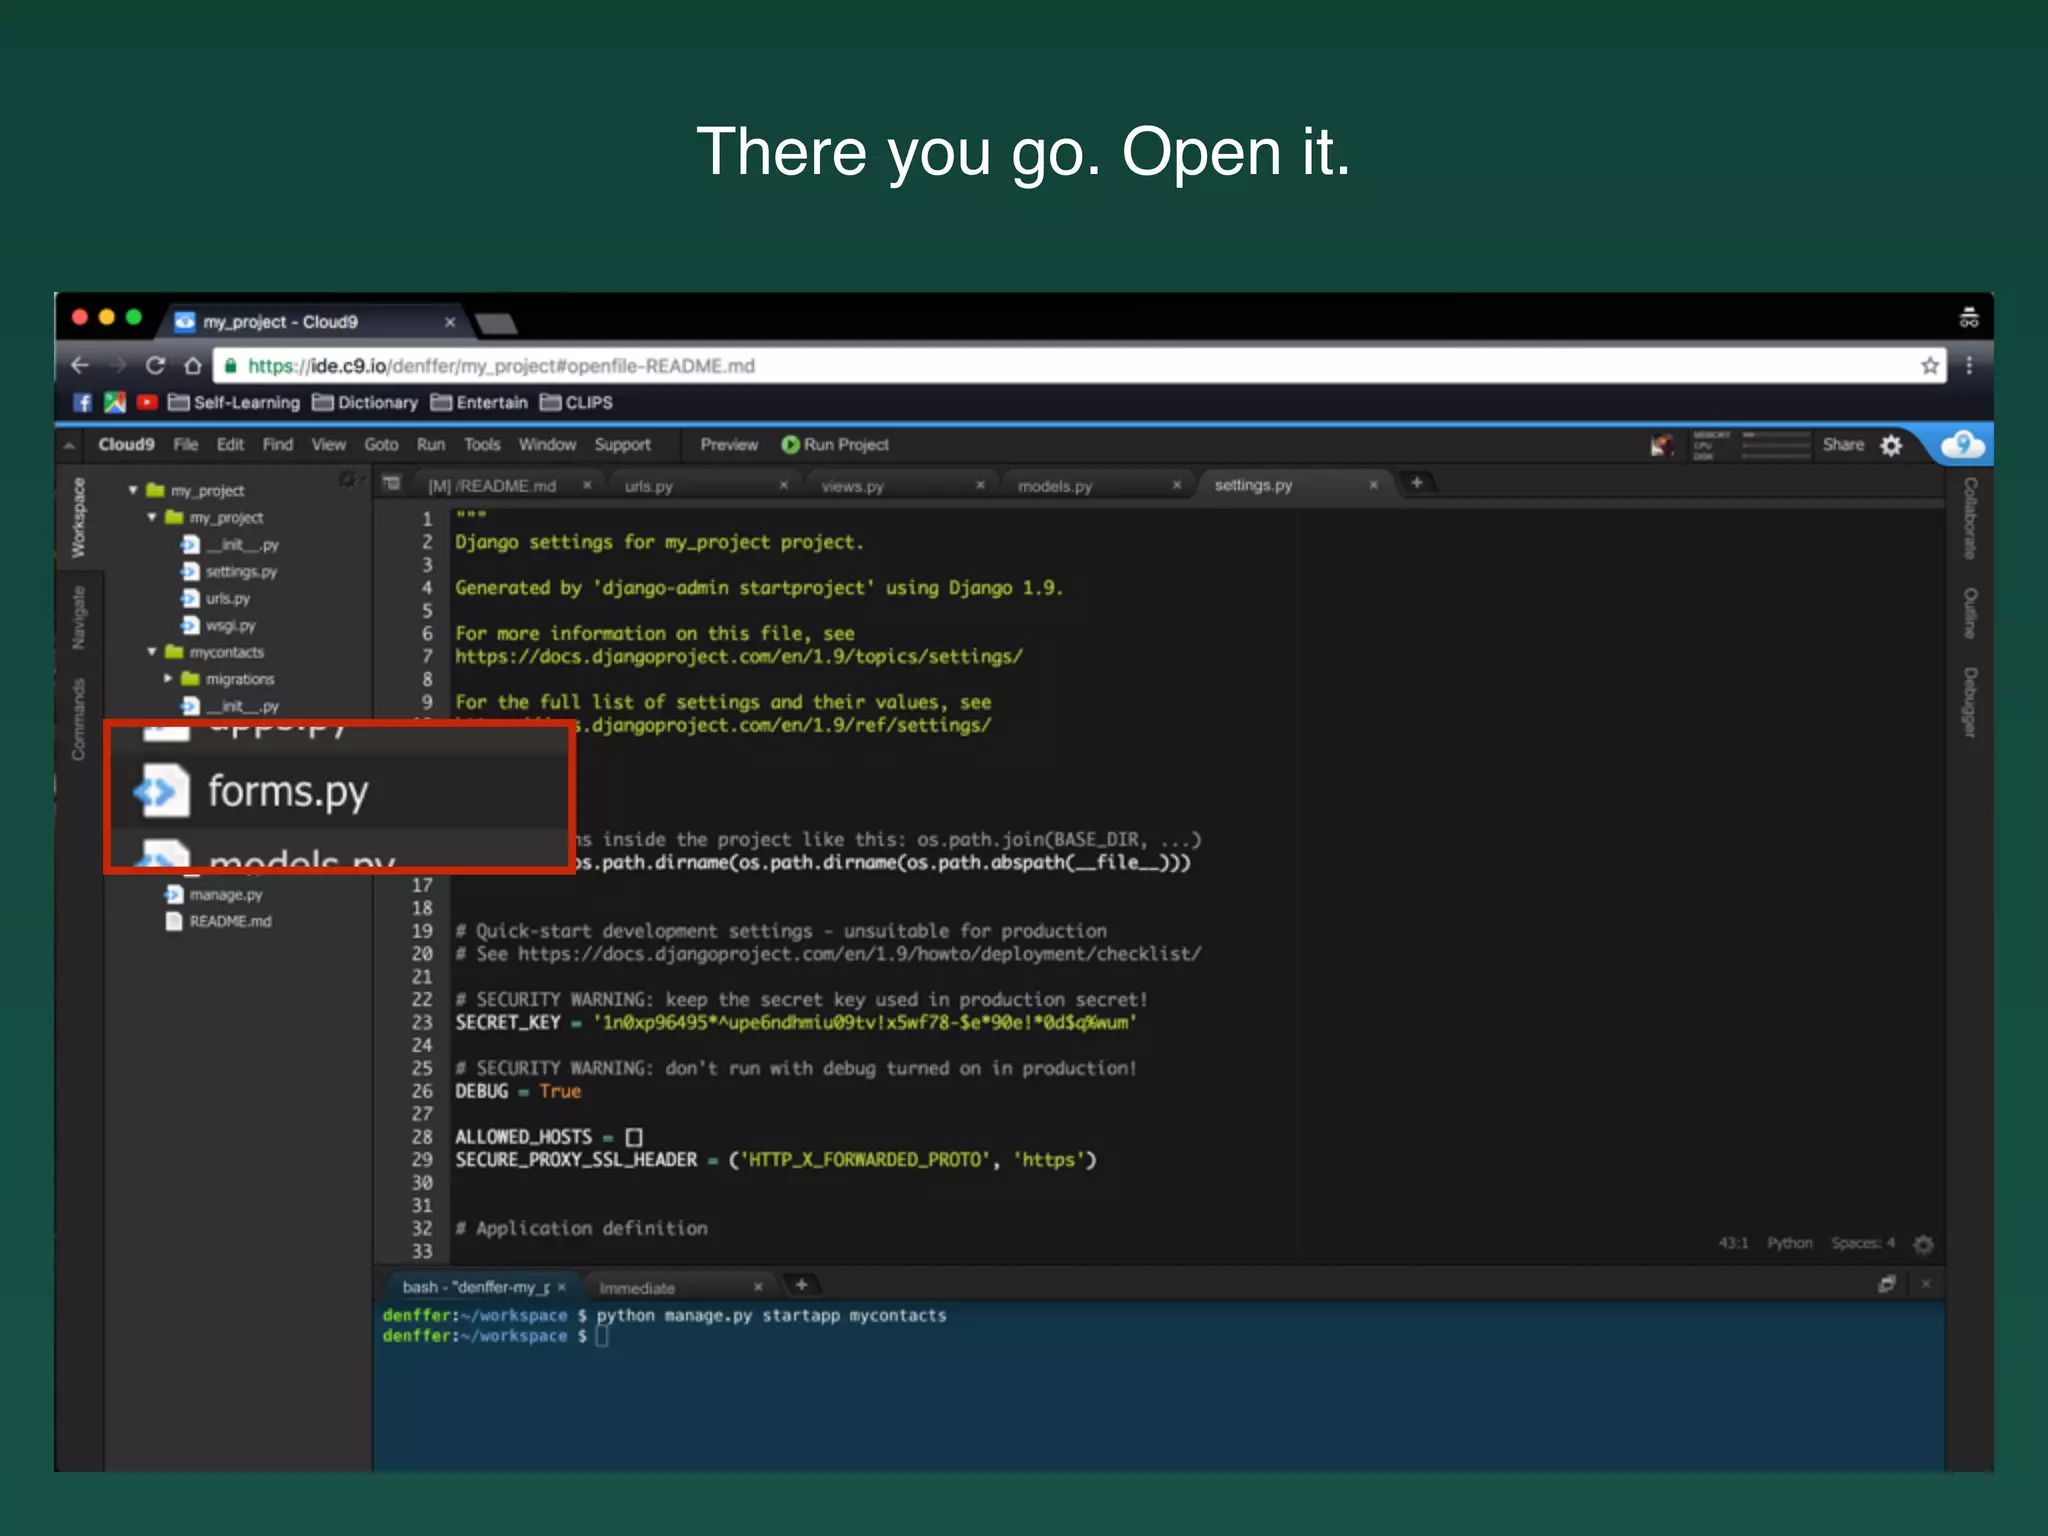2048x1536 pixels.
Task: Click the Share button
Action: (1842, 445)
